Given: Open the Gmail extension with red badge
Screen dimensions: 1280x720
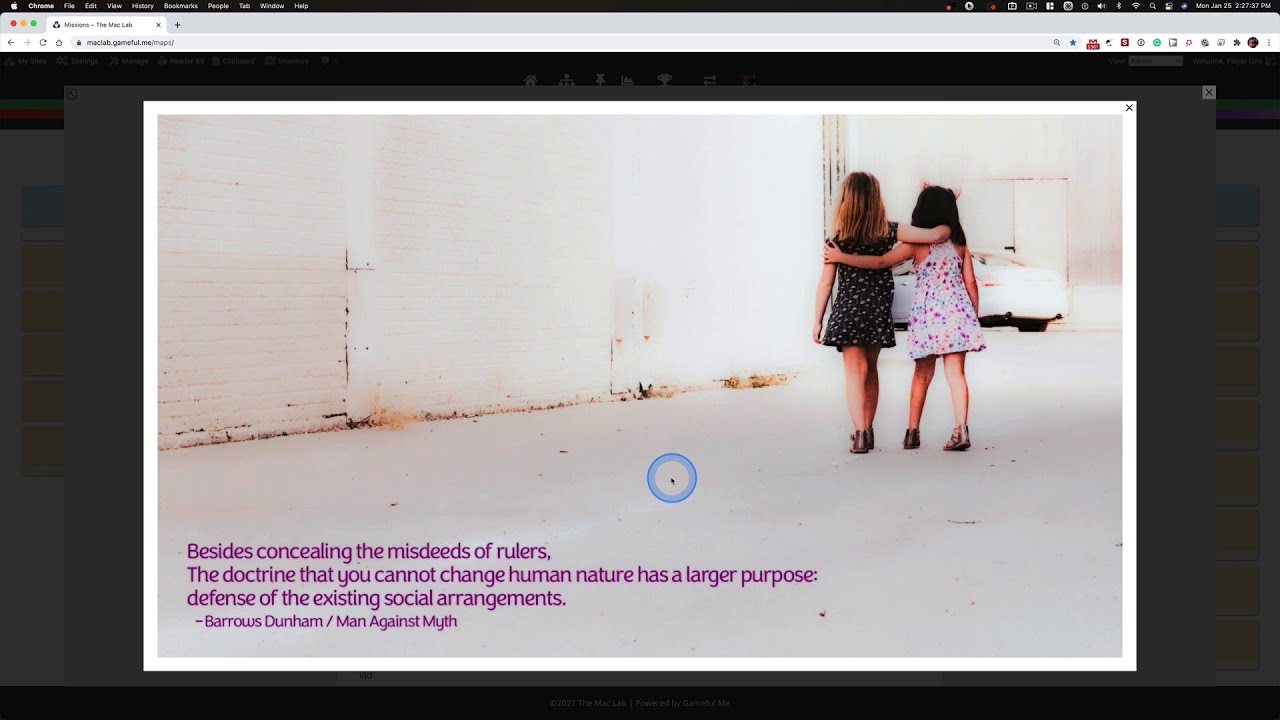Looking at the screenshot, I should [x=1093, y=44].
